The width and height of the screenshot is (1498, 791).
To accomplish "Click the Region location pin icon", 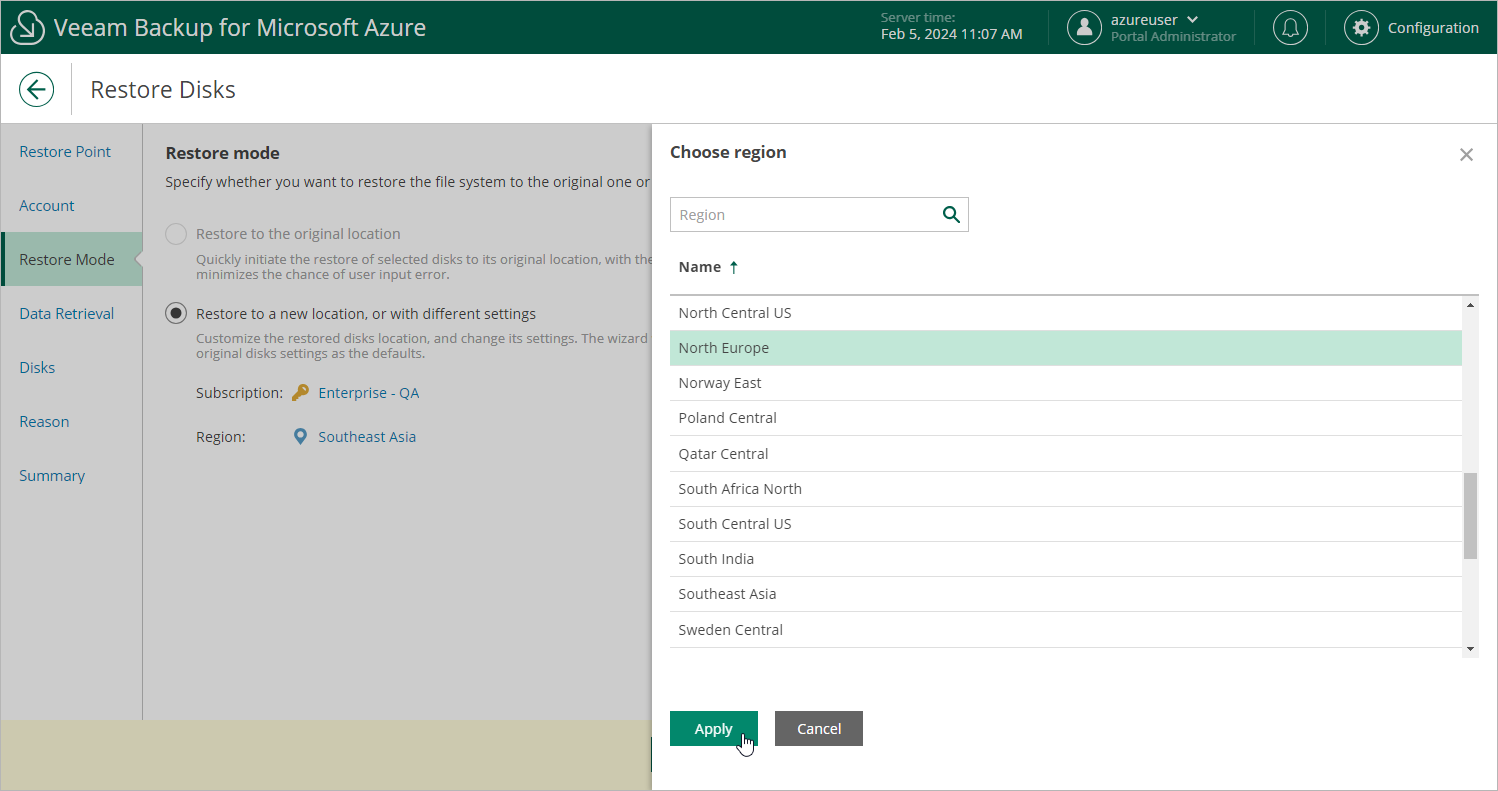I will click(300, 437).
